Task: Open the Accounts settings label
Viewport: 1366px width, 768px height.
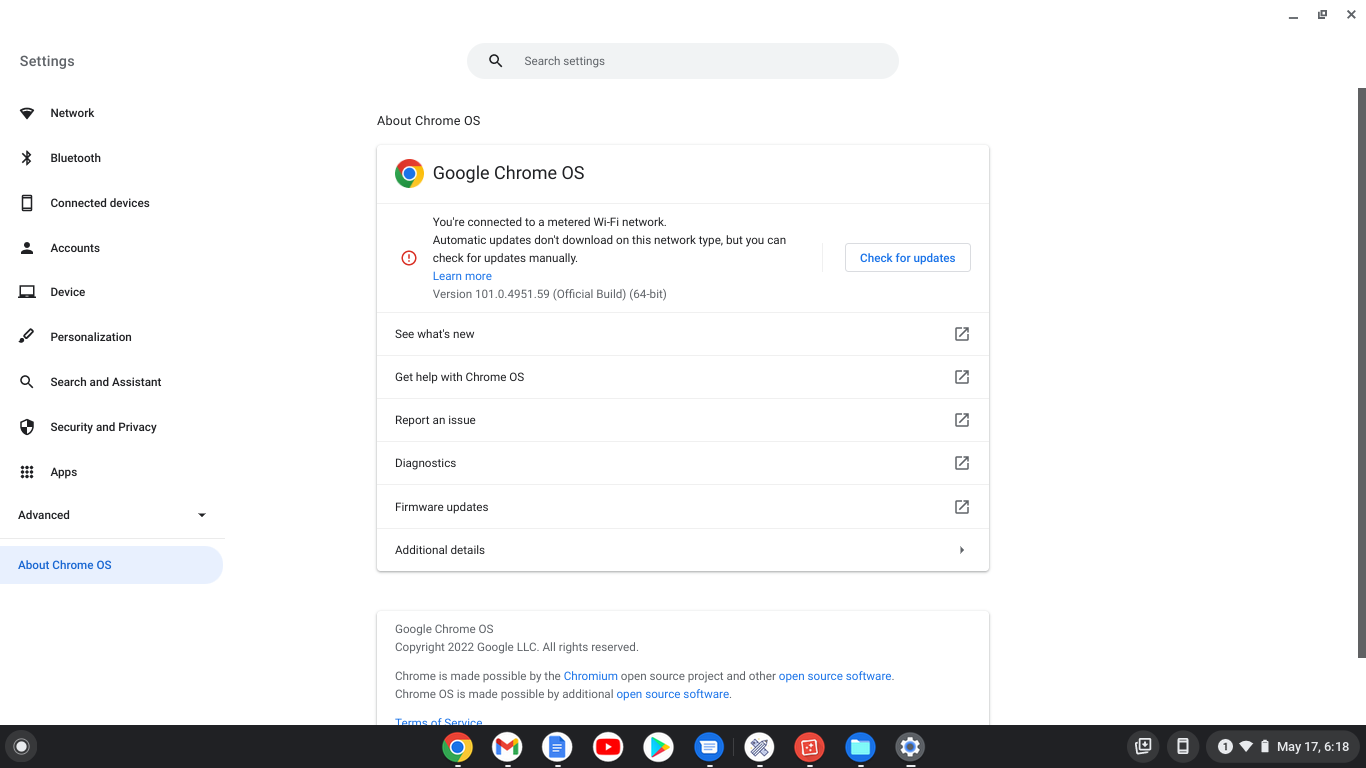Action: 75,248
